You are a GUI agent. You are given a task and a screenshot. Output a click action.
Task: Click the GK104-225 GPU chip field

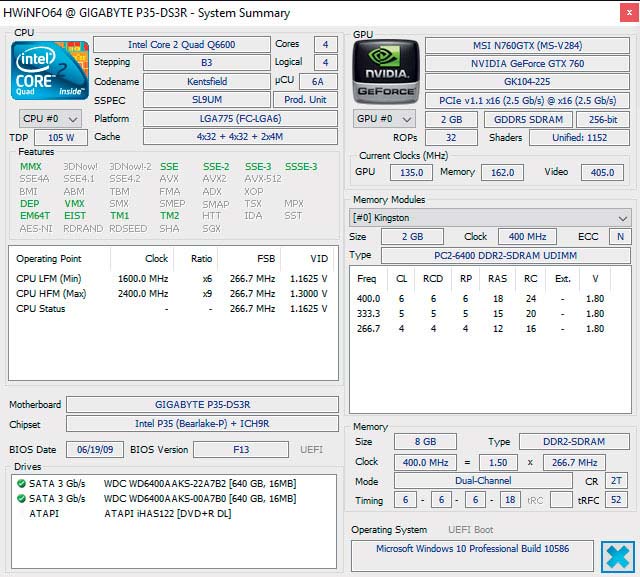click(x=527, y=82)
